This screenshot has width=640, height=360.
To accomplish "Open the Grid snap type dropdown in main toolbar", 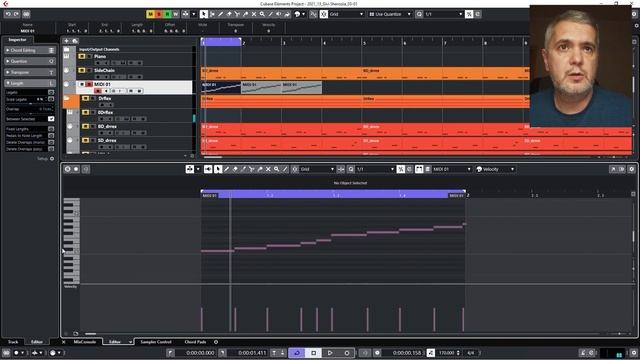I will pyautogui.click(x=346, y=14).
